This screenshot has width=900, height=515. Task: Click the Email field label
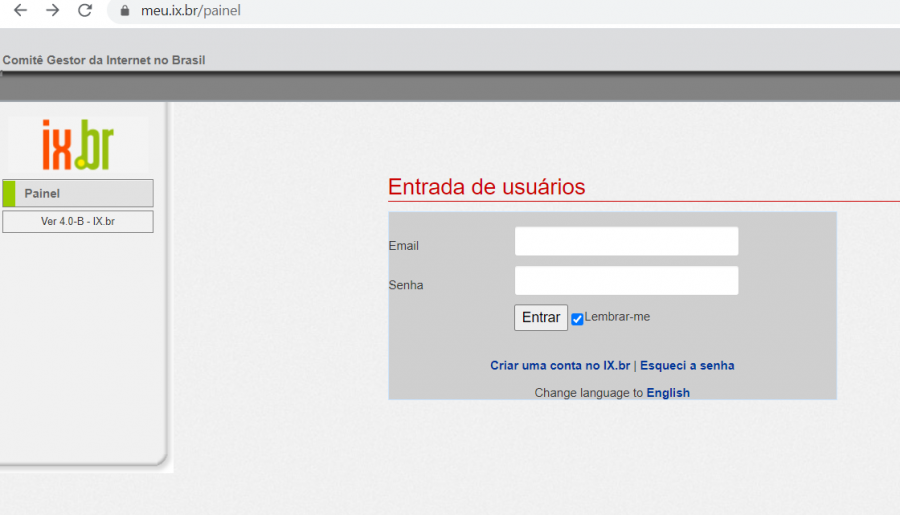point(404,246)
